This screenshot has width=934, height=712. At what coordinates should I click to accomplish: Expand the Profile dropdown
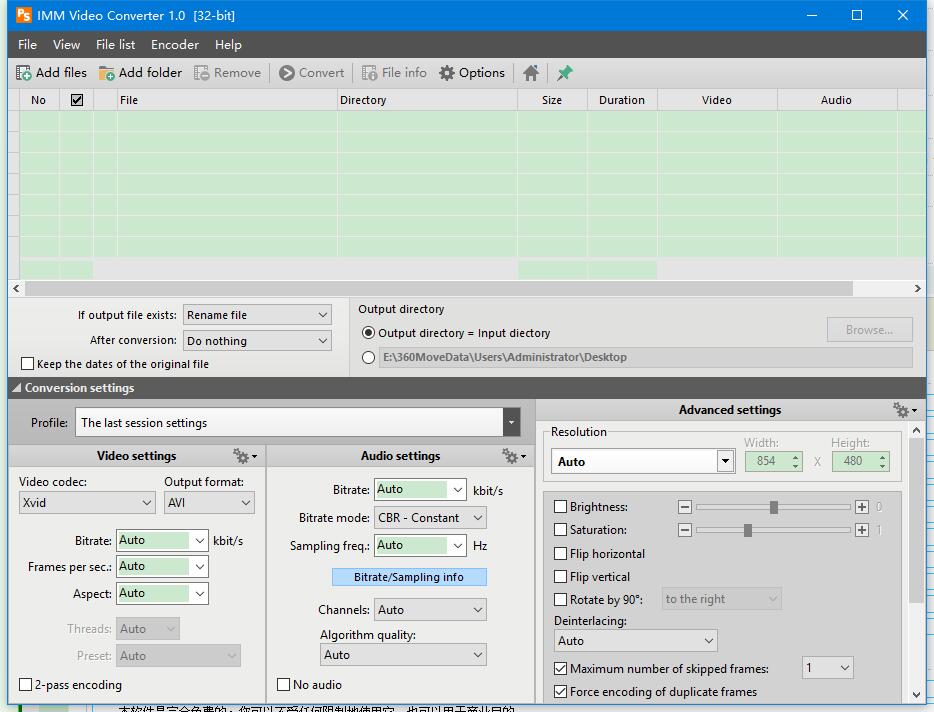click(x=511, y=422)
